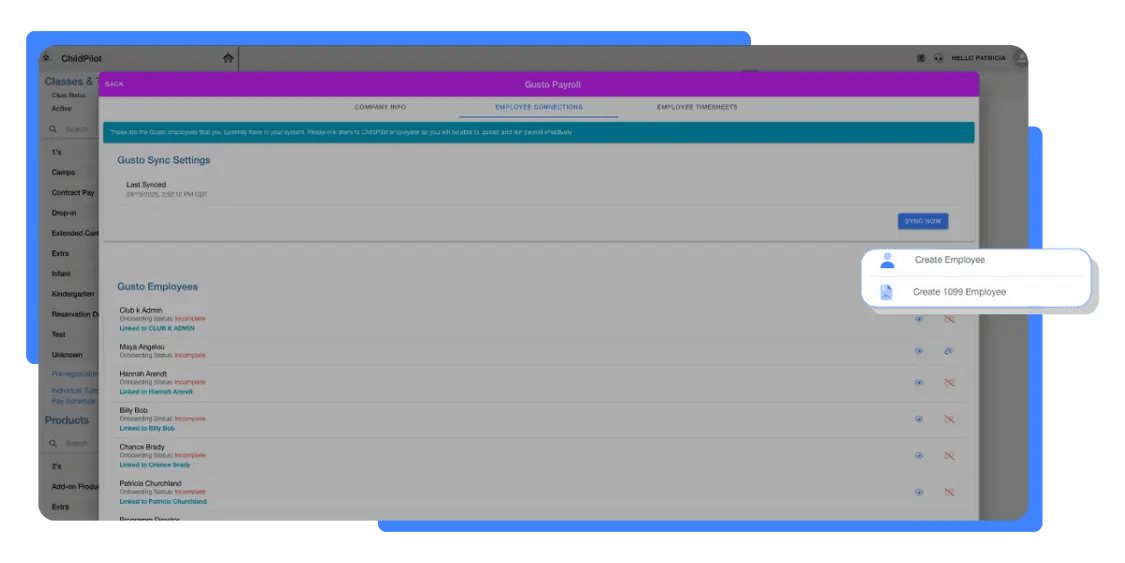1125x563 pixels.
Task: Click the magnifier icon in Classes search
Action: point(53,129)
